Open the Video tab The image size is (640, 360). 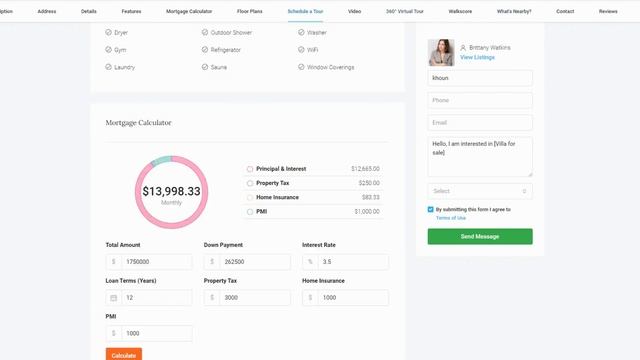[x=354, y=11]
